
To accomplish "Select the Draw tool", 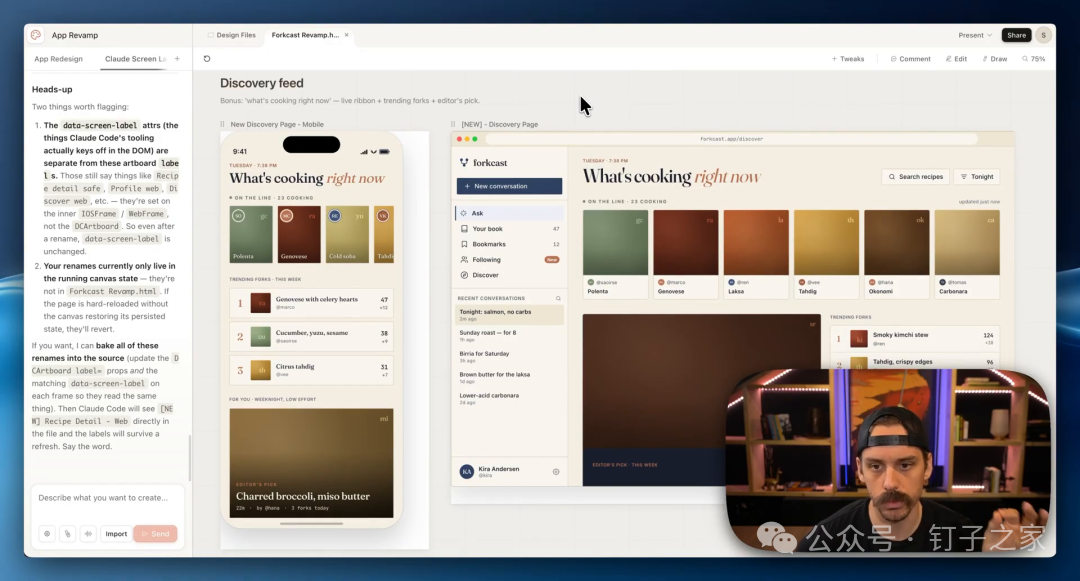I will [x=995, y=59].
